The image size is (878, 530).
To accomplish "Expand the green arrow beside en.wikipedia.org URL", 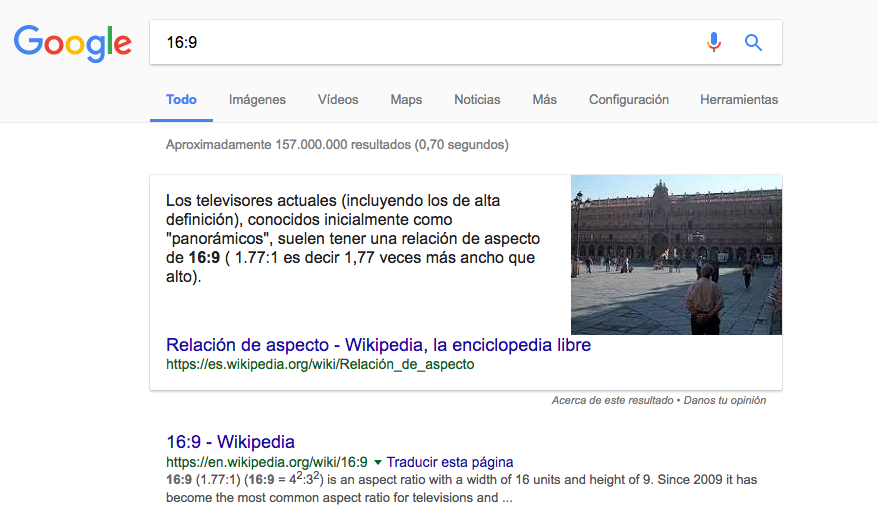I will (377, 463).
